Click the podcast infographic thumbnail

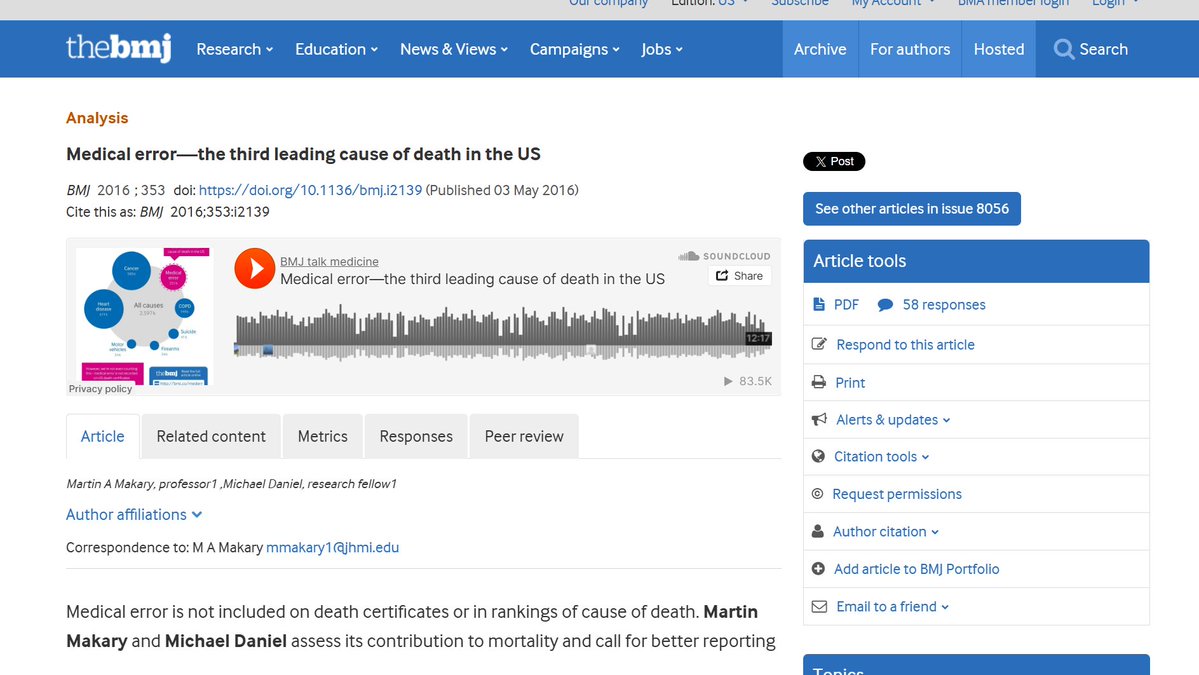[x=144, y=315]
